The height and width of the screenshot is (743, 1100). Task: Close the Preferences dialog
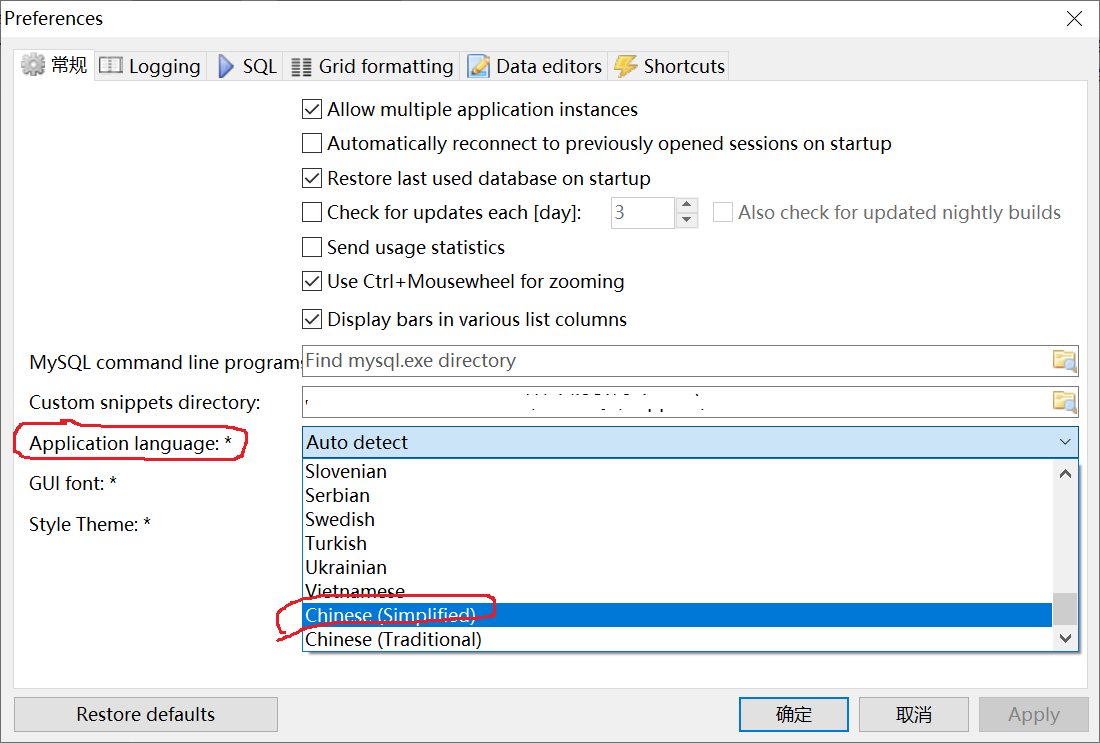1074,18
